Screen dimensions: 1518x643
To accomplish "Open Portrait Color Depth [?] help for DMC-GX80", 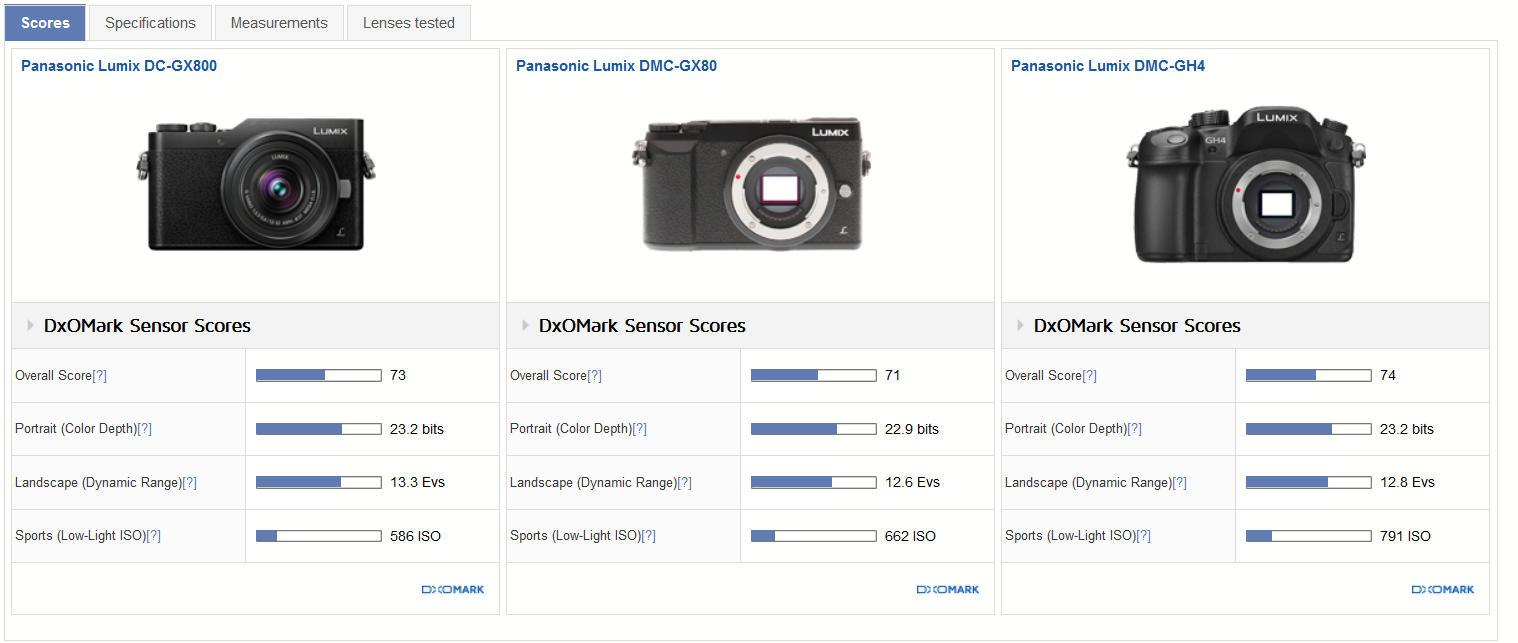I will tap(639, 429).
